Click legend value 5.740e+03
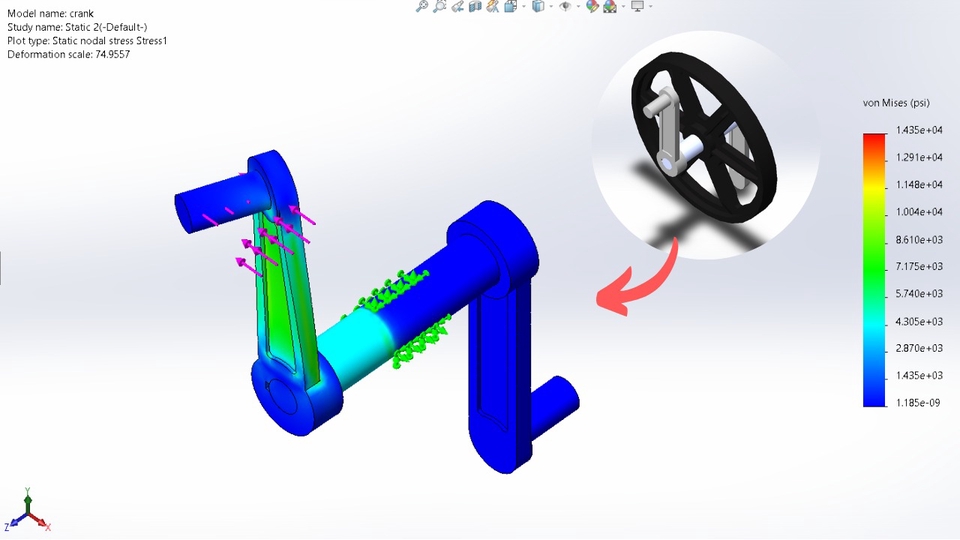The width and height of the screenshot is (960, 540). (919, 294)
